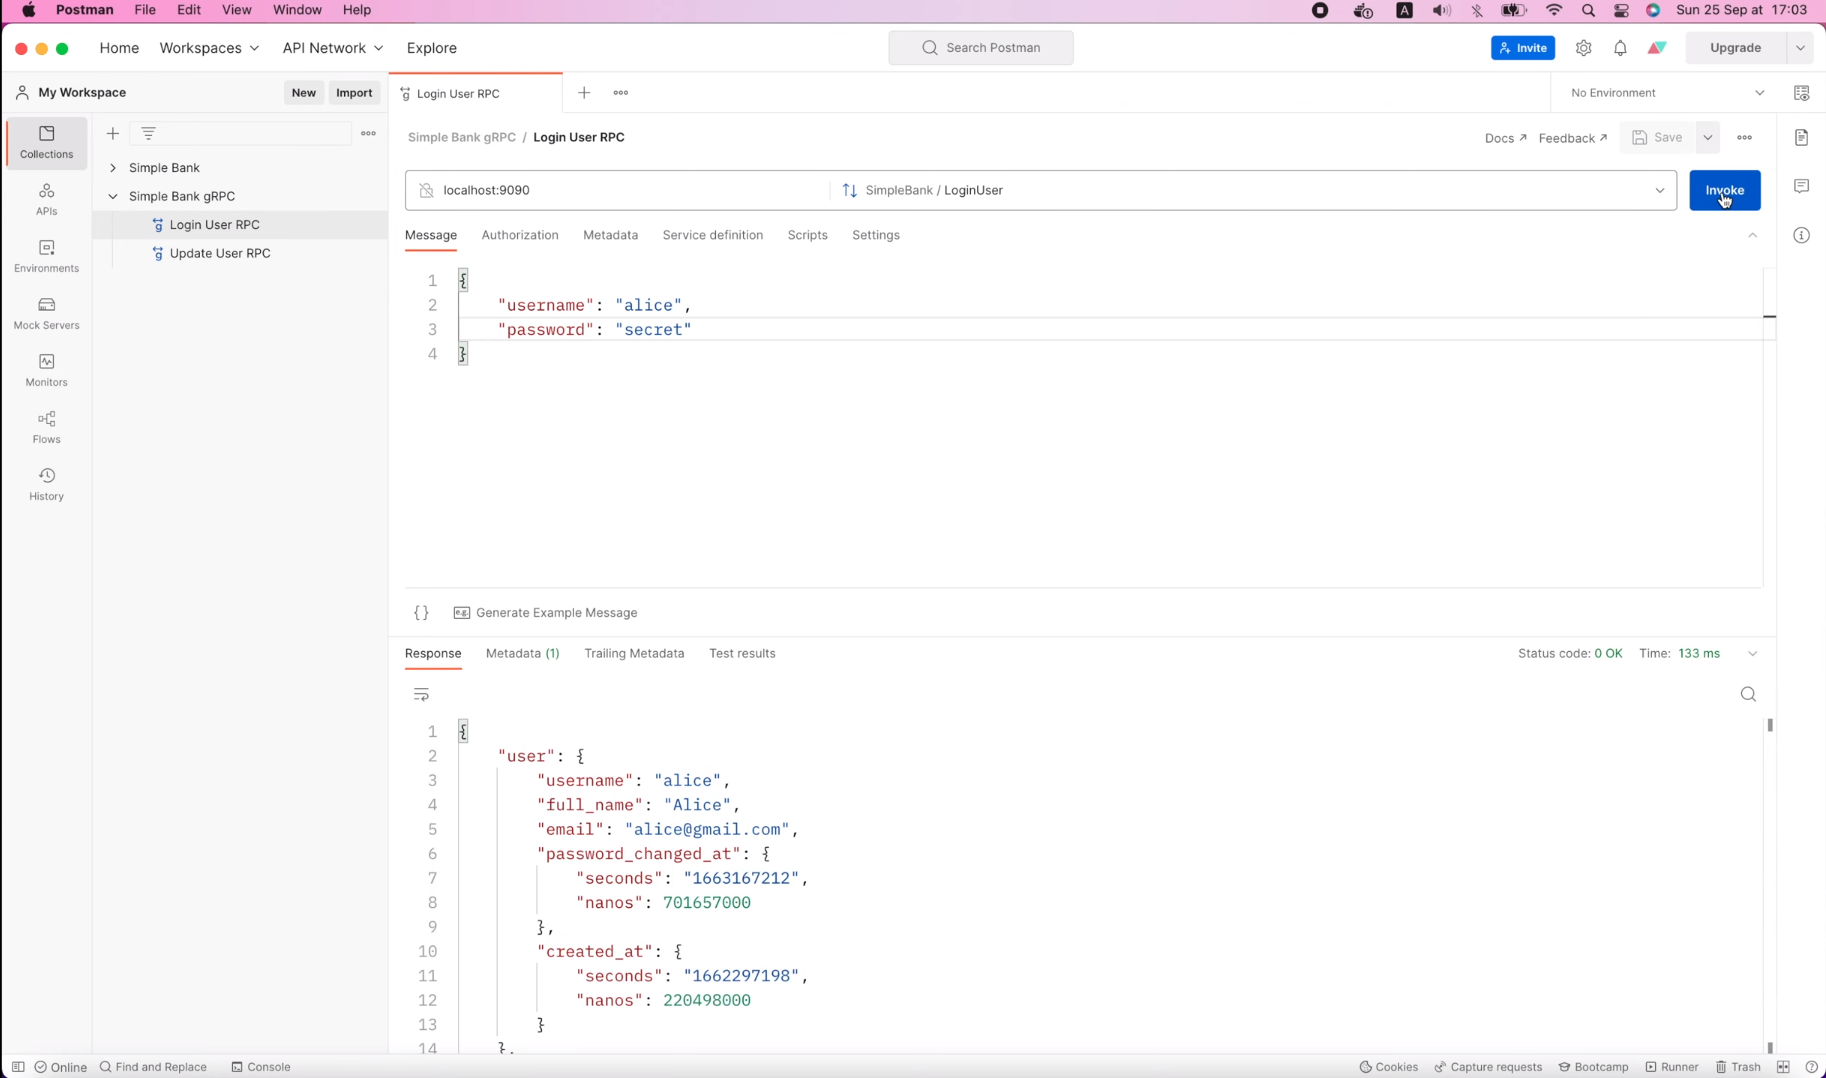Open History in the sidebar
This screenshot has height=1078, width=1826.
tap(46, 484)
